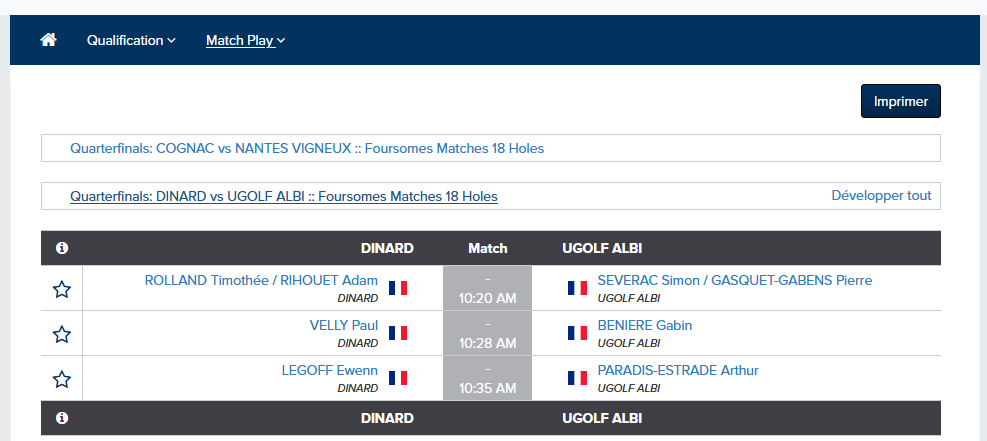Click the French flag next to BENIERE Gabin
The width and height of the screenshot is (987, 441).
[577, 333]
